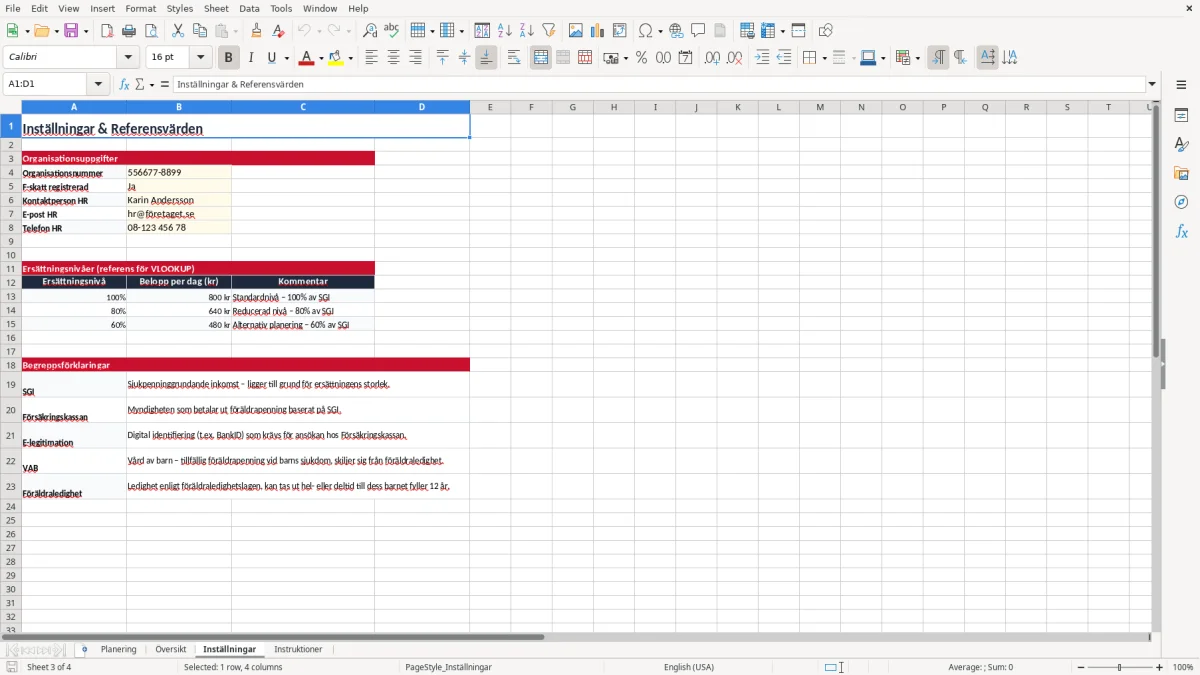Open the Data menu

(x=249, y=8)
